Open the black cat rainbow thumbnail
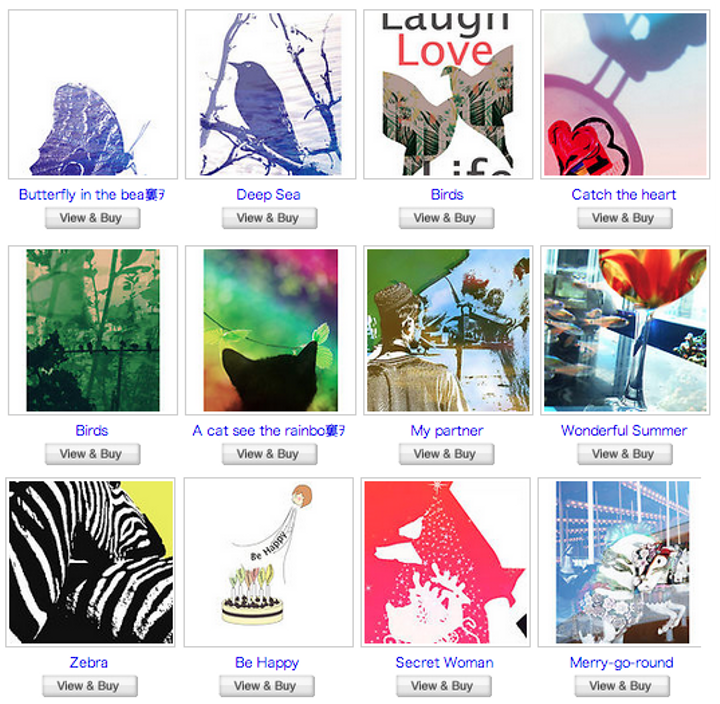Screen dimensions: 720x704 270,330
